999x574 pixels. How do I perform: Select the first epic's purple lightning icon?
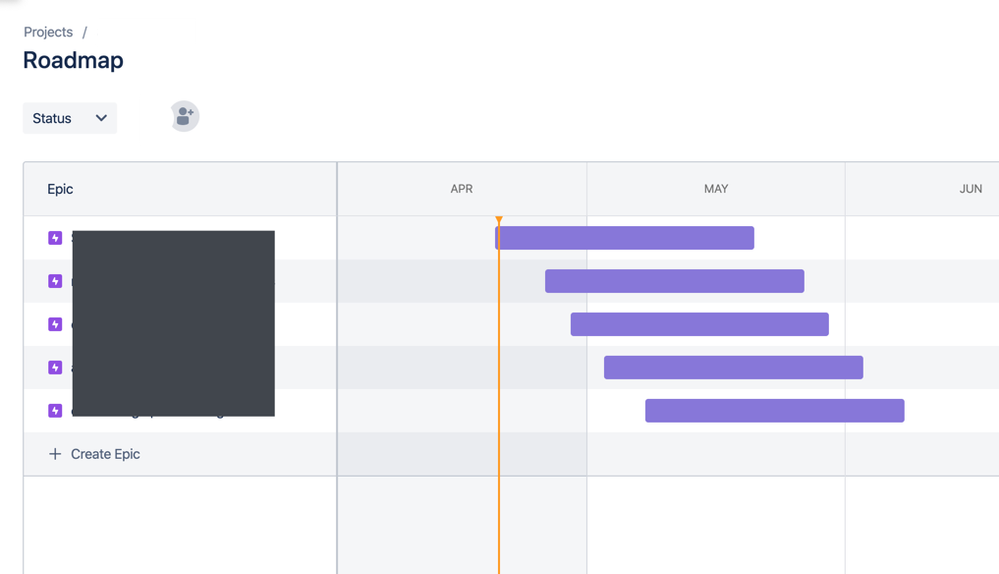55,238
